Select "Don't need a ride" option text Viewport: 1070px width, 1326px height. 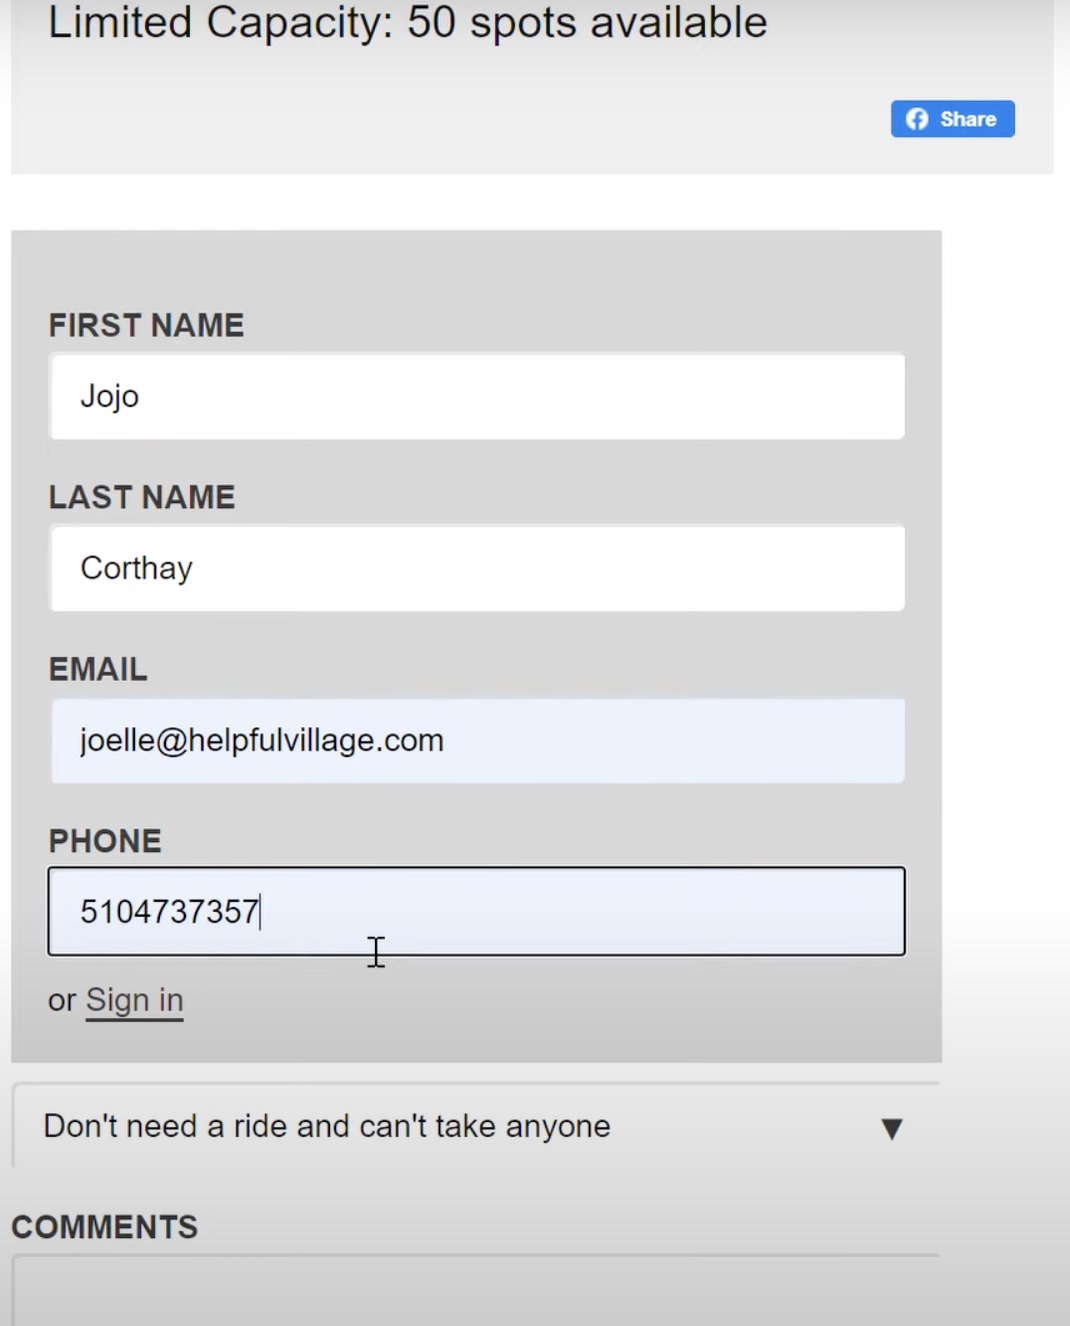[x=327, y=1126]
